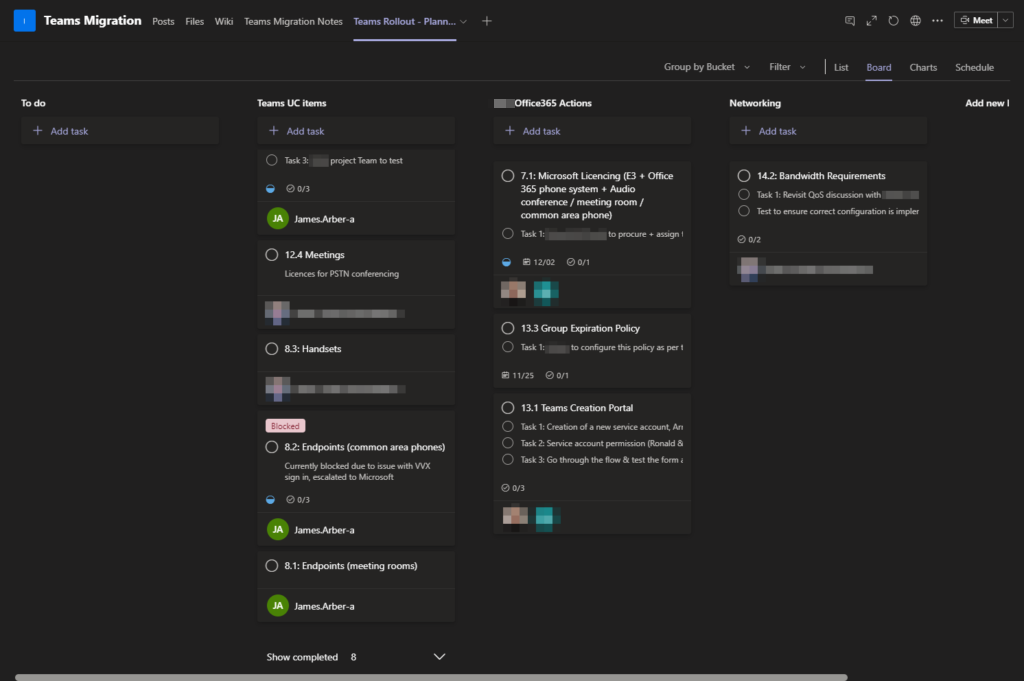Click teal avatar on 7.1 Licencing card
The height and width of the screenshot is (681, 1024).
point(546,291)
